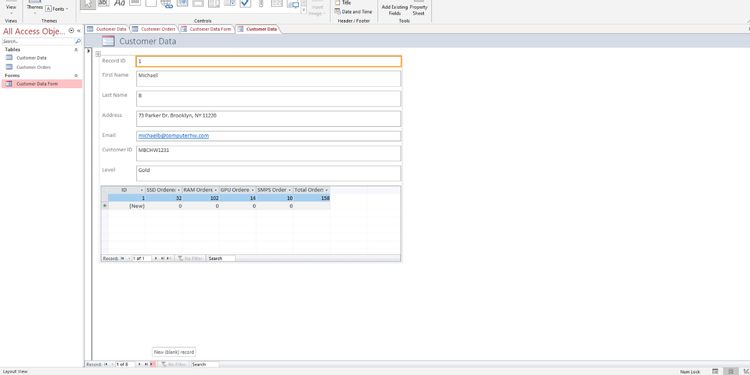Expand the Controls gallery dropdown
750x375 pixels.
point(303,10)
